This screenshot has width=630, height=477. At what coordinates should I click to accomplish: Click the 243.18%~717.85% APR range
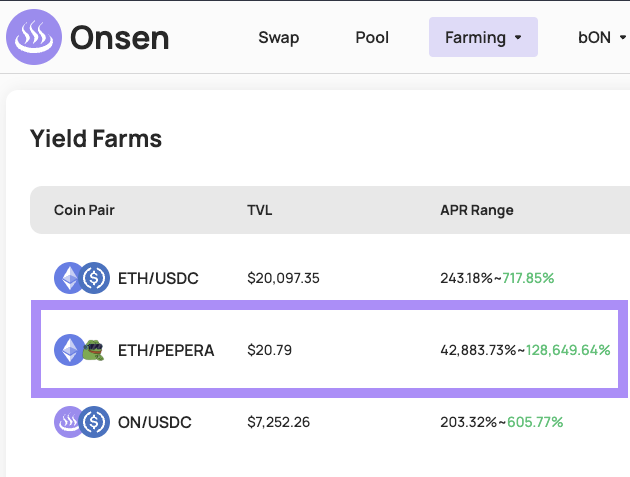point(497,278)
